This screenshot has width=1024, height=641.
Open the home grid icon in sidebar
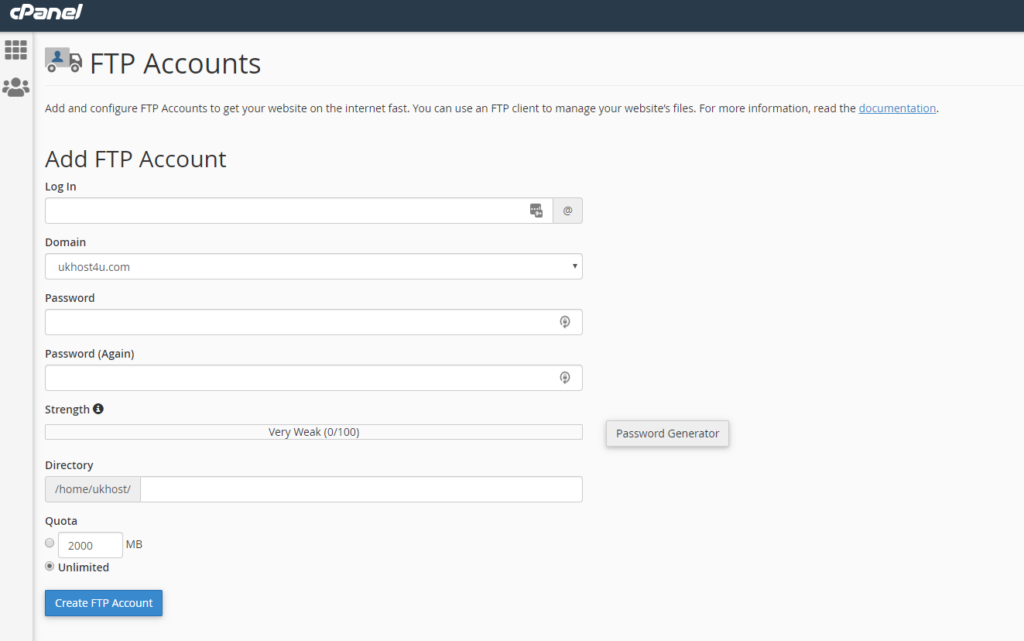(16, 50)
